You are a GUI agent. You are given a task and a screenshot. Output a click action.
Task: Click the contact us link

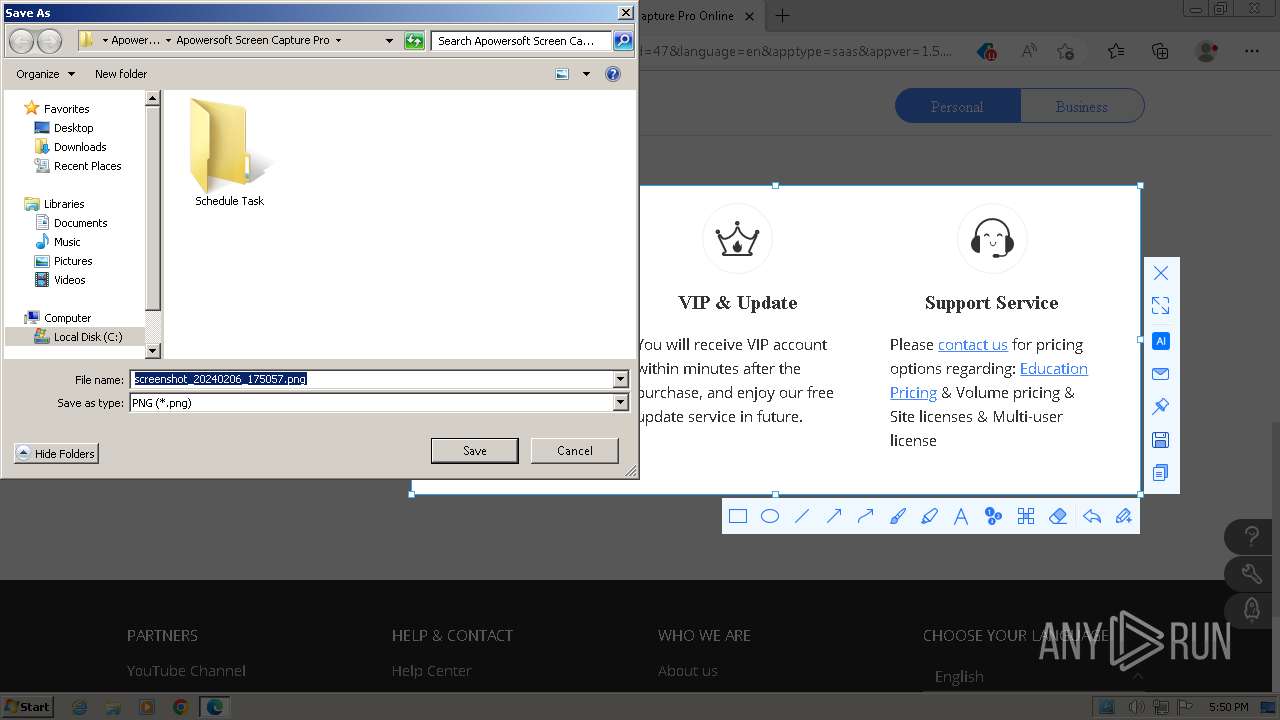972,344
